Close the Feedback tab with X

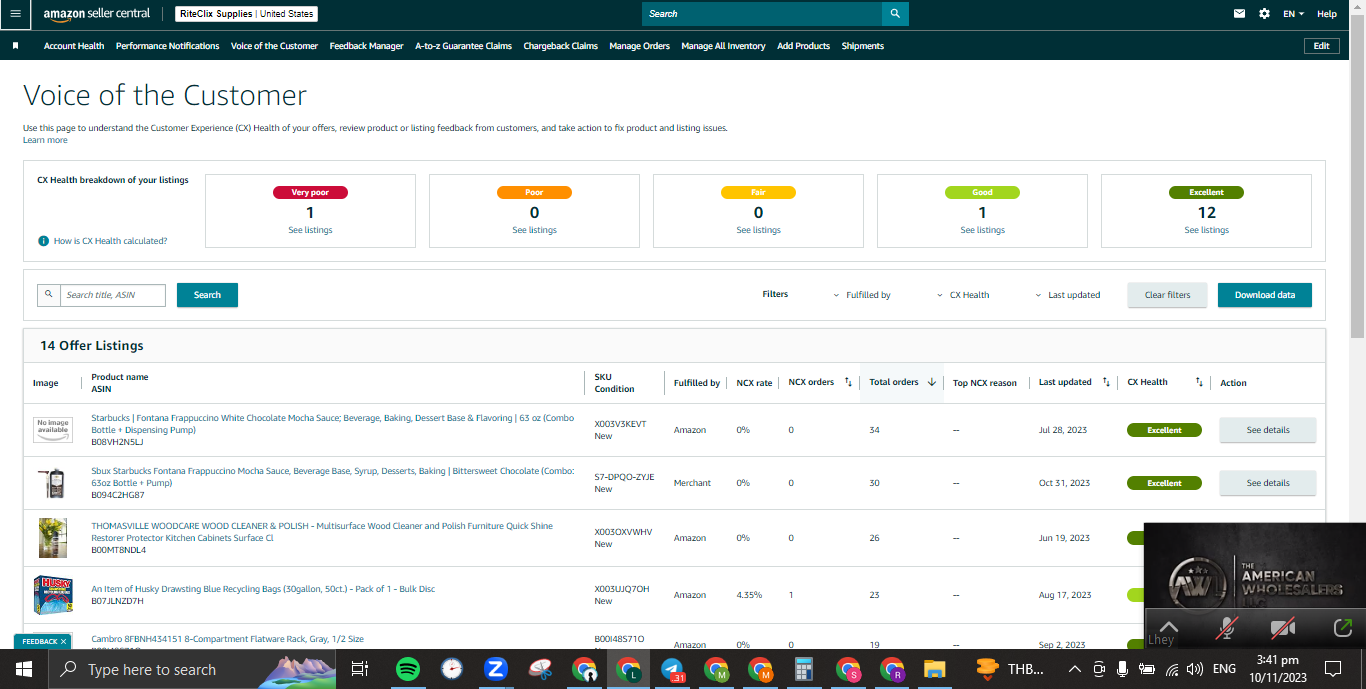63,641
